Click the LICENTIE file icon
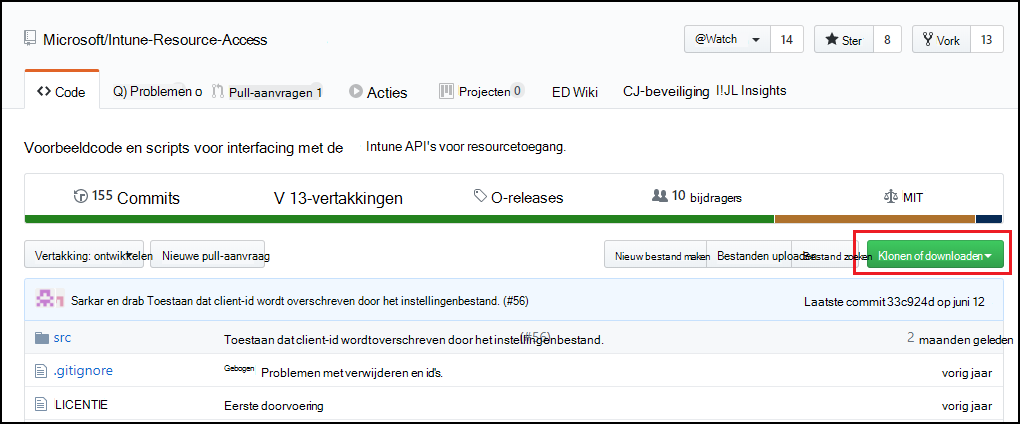The width and height of the screenshot is (1020, 424). [41, 405]
